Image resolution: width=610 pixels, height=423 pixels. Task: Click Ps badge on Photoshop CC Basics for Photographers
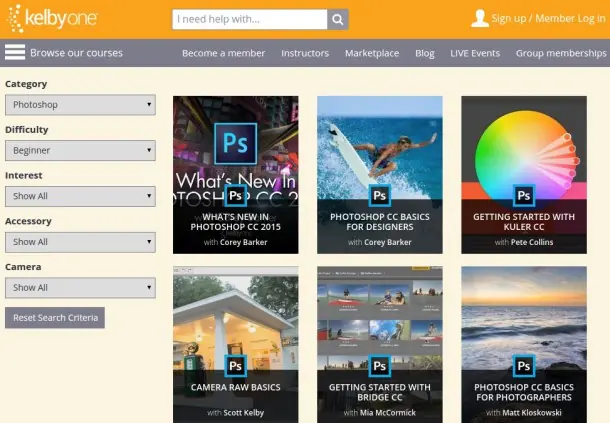(524, 366)
